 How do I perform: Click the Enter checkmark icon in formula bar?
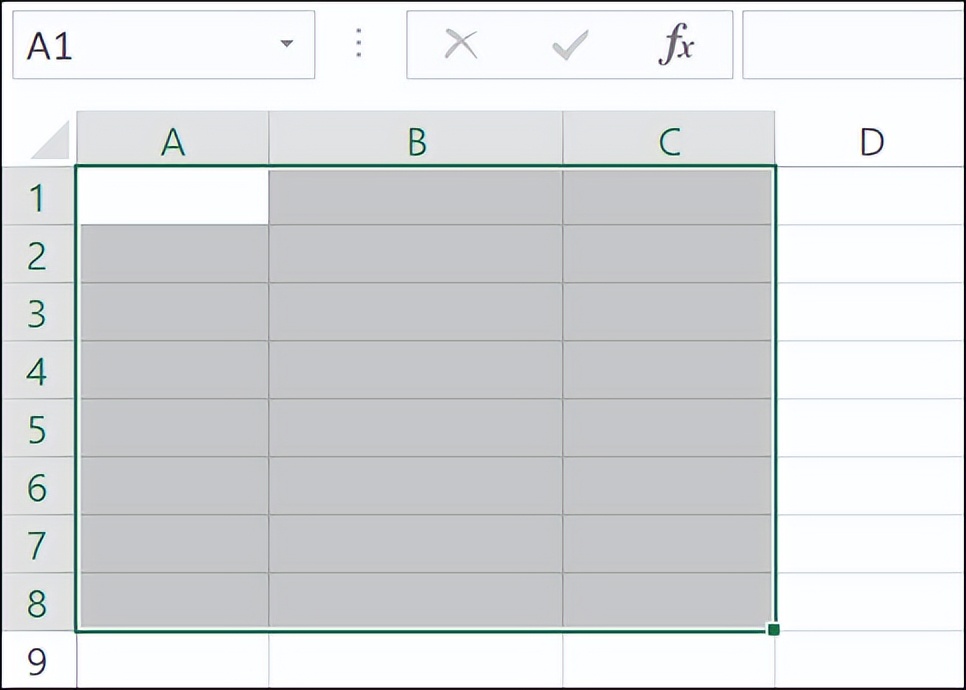point(570,45)
